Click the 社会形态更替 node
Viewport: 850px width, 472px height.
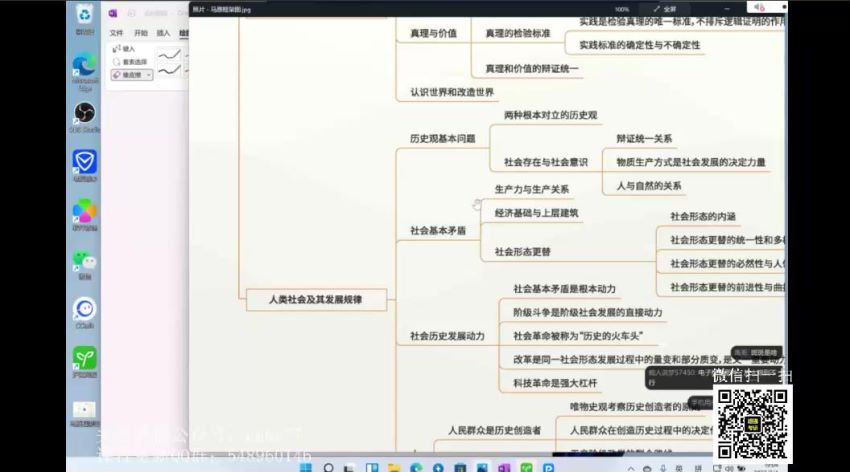[522, 252]
